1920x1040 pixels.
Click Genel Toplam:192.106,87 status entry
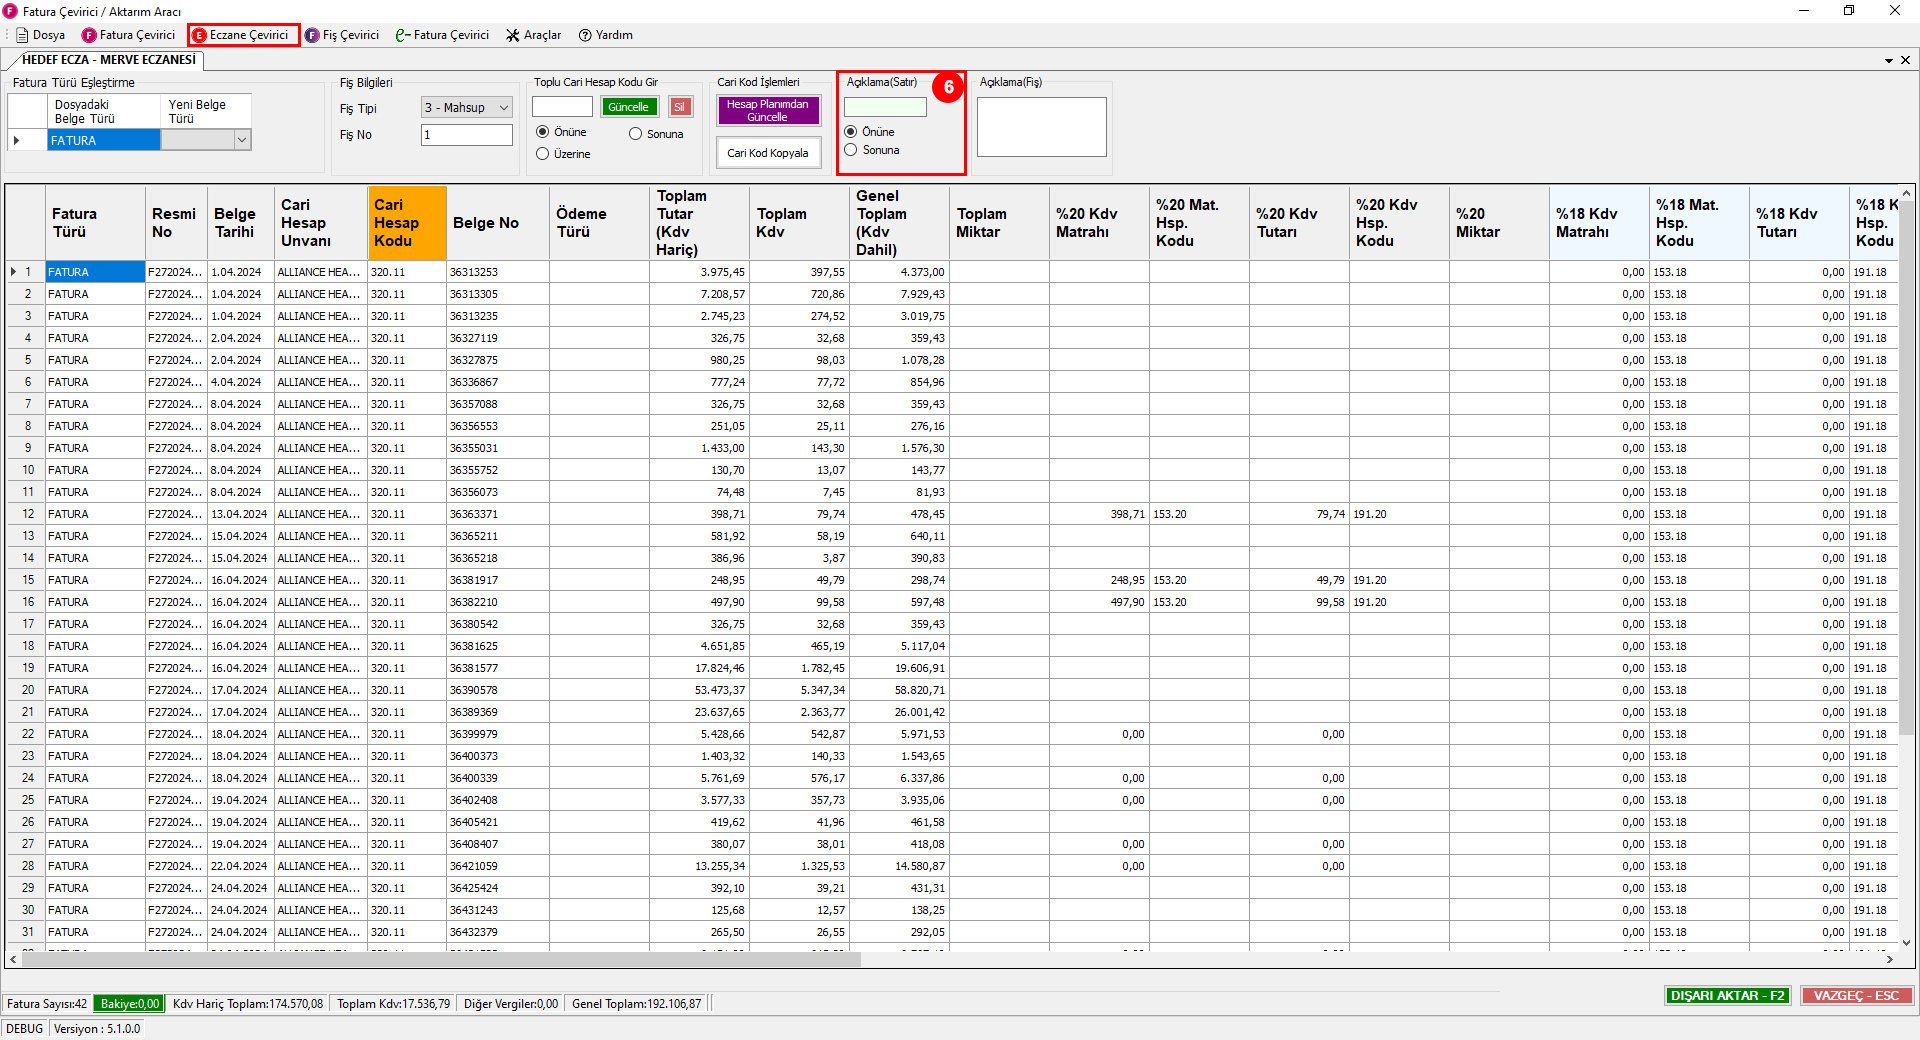pyautogui.click(x=637, y=1004)
